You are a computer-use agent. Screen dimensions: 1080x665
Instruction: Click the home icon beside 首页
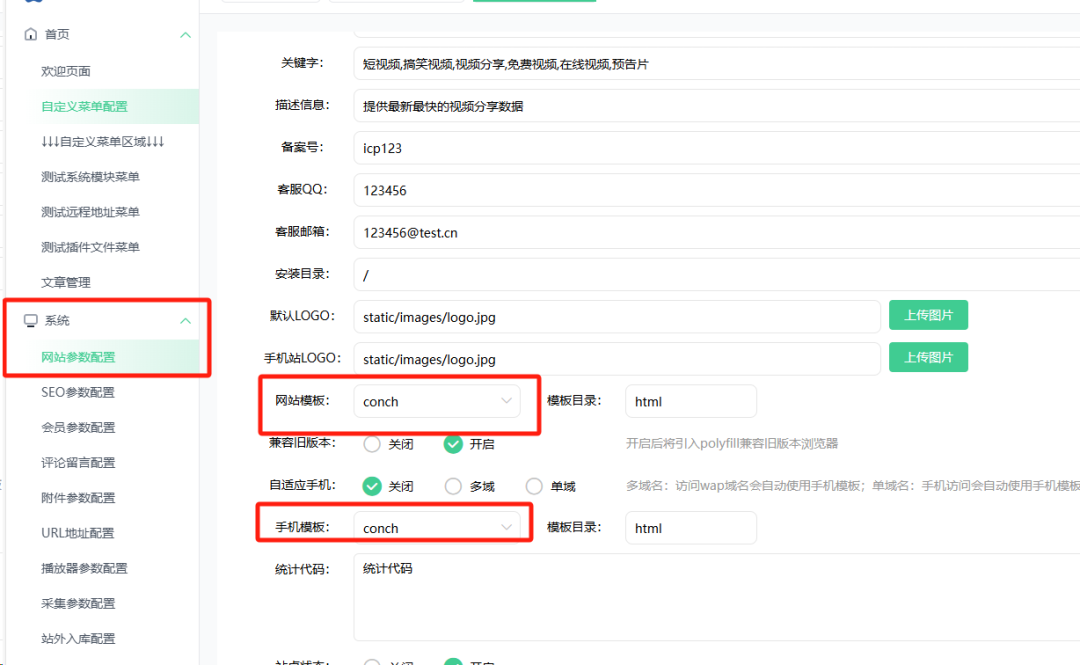click(30, 34)
